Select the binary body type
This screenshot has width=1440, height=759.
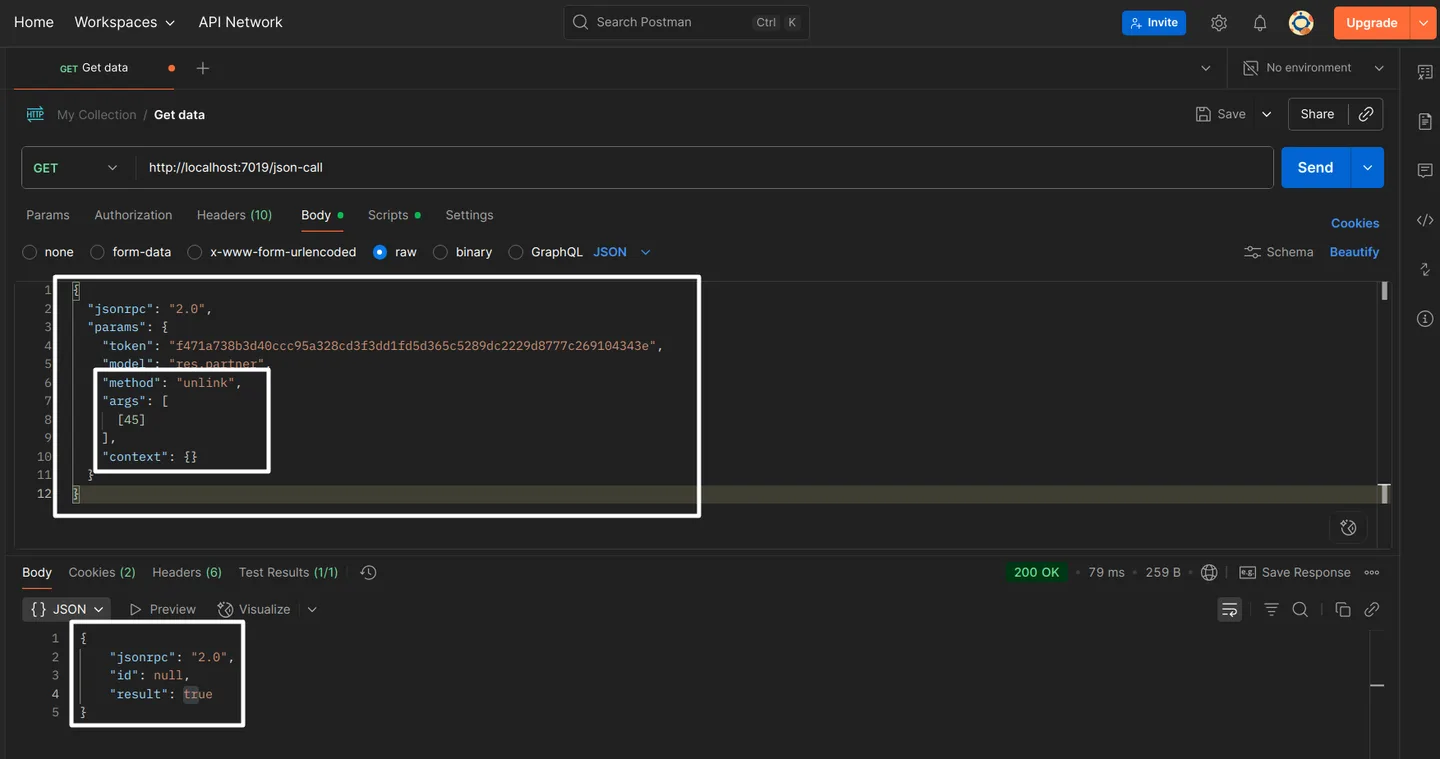tap(440, 252)
